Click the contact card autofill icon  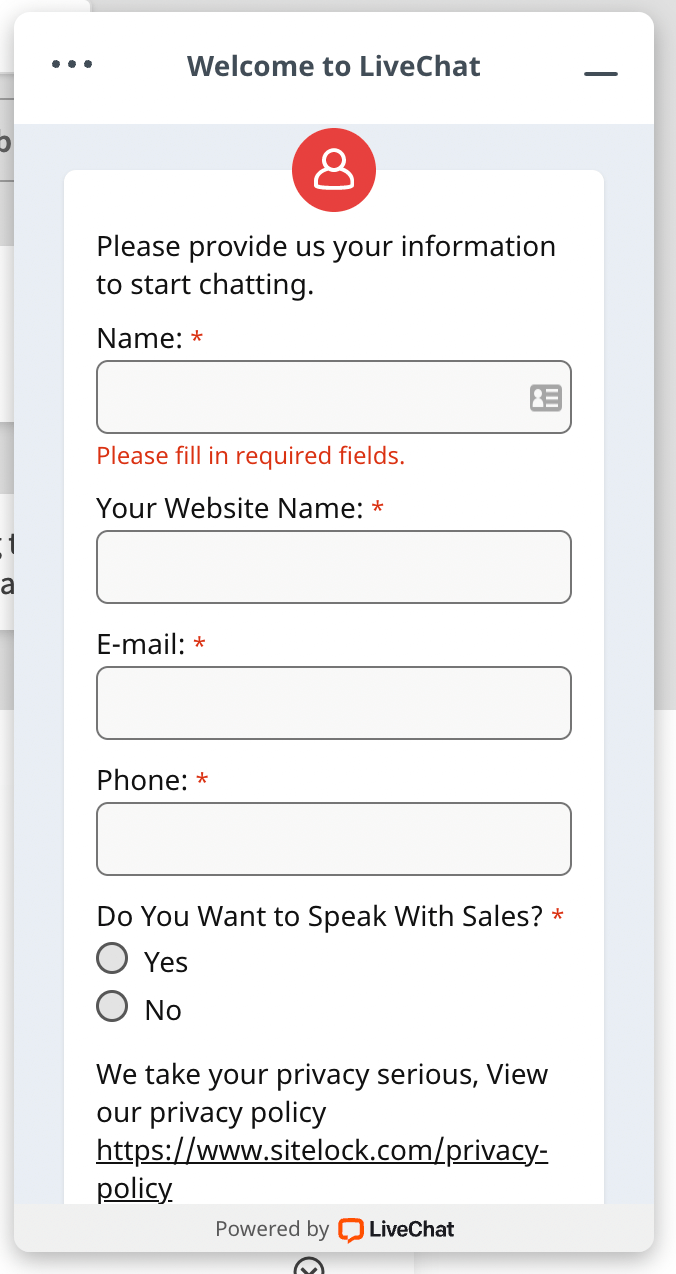[546, 398]
